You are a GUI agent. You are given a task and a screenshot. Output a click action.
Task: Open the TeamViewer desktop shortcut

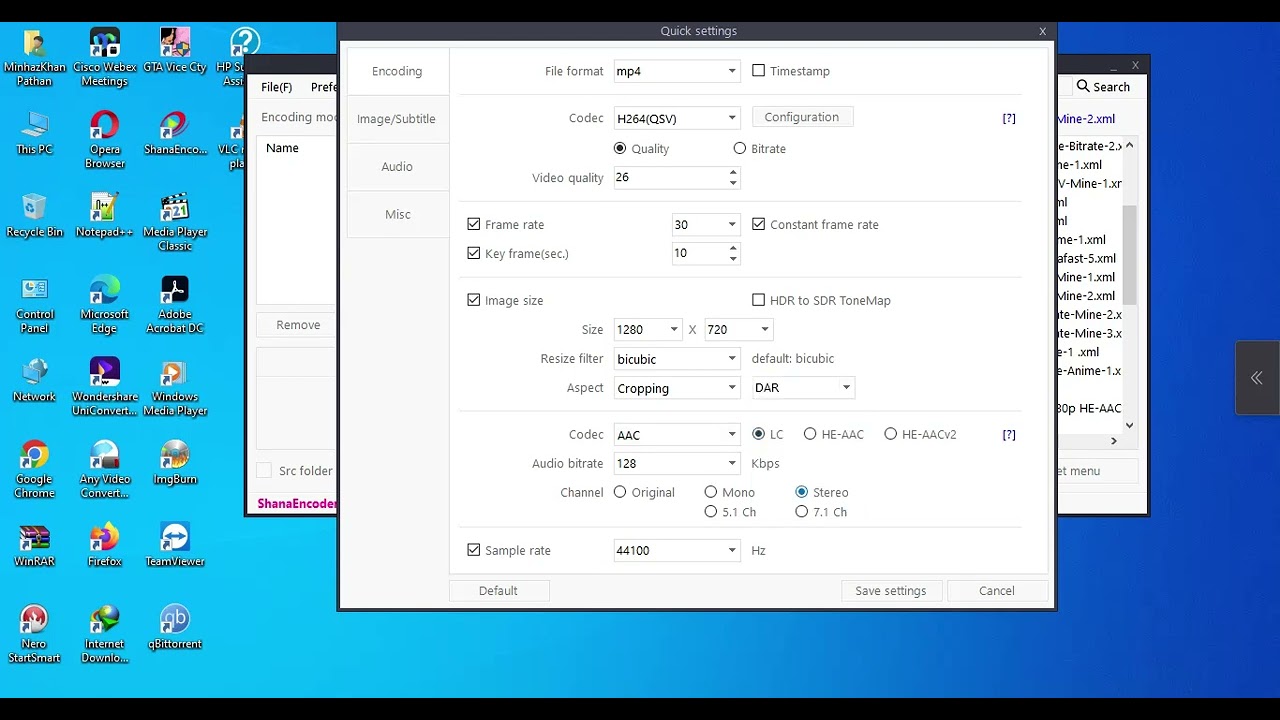coord(174,545)
